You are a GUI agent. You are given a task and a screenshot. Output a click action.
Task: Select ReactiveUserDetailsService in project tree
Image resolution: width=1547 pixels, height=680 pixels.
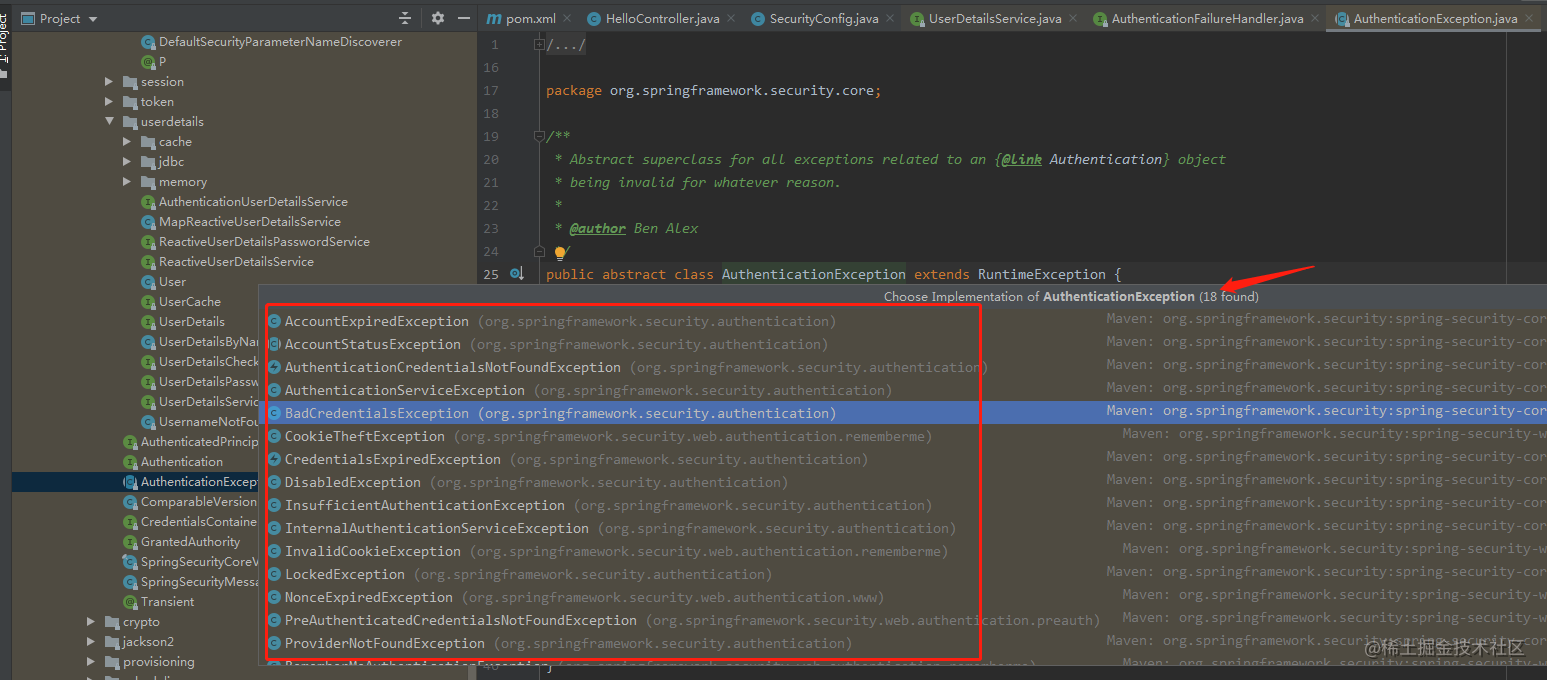point(236,262)
